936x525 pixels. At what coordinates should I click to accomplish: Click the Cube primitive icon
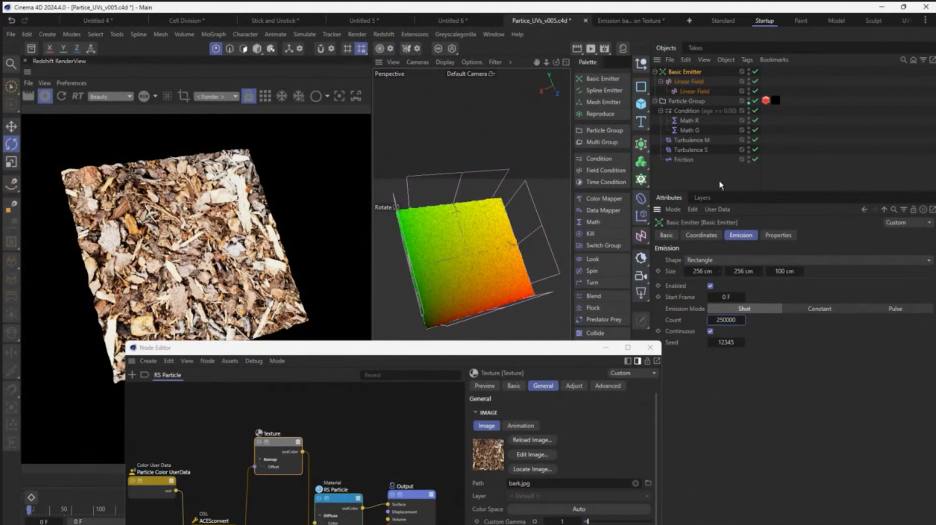point(641,104)
